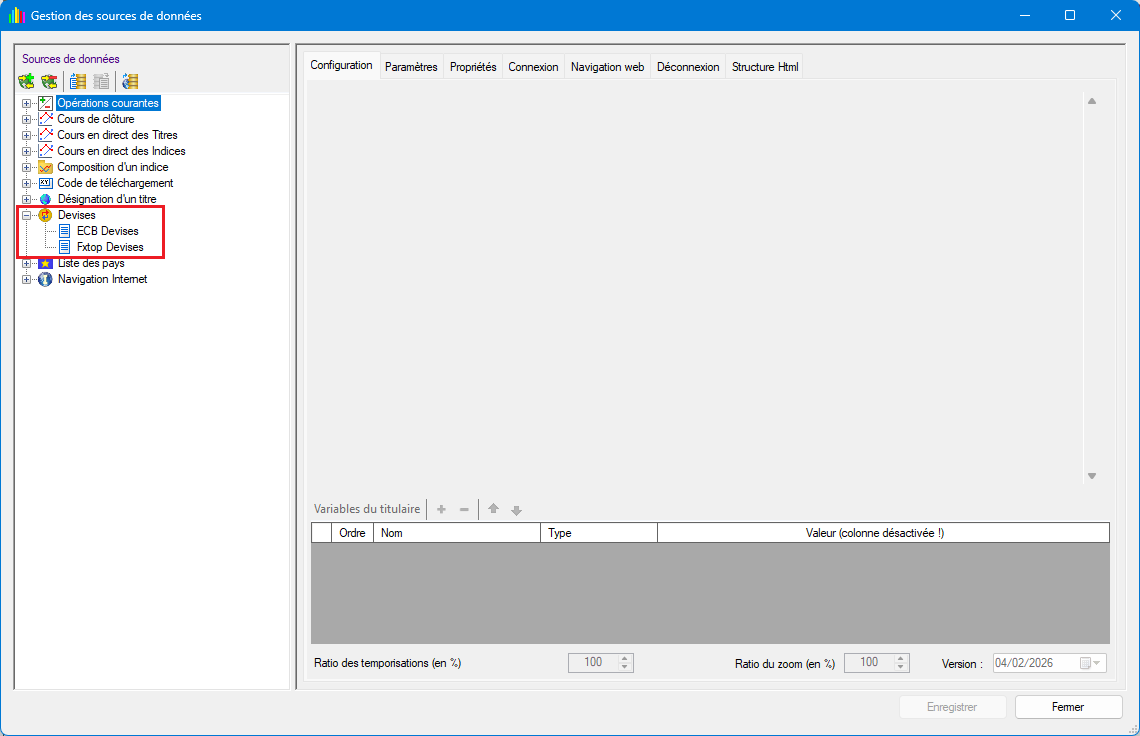The image size is (1140, 736).
Task: Click the star flag icon of Liste des pays
Action: 45,263
